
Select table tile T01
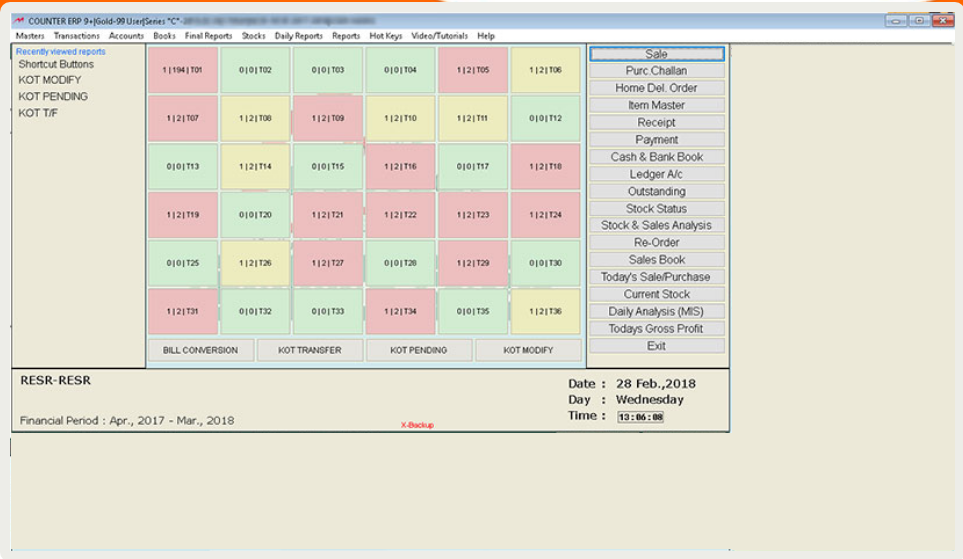pyautogui.click(x=182, y=70)
